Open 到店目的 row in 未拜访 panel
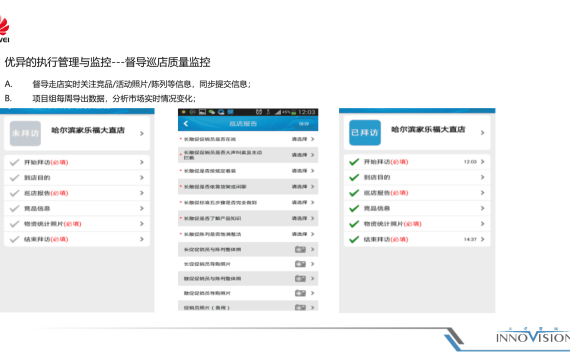Image resolution: width=570 pixels, height=360 pixels. (x=77, y=177)
